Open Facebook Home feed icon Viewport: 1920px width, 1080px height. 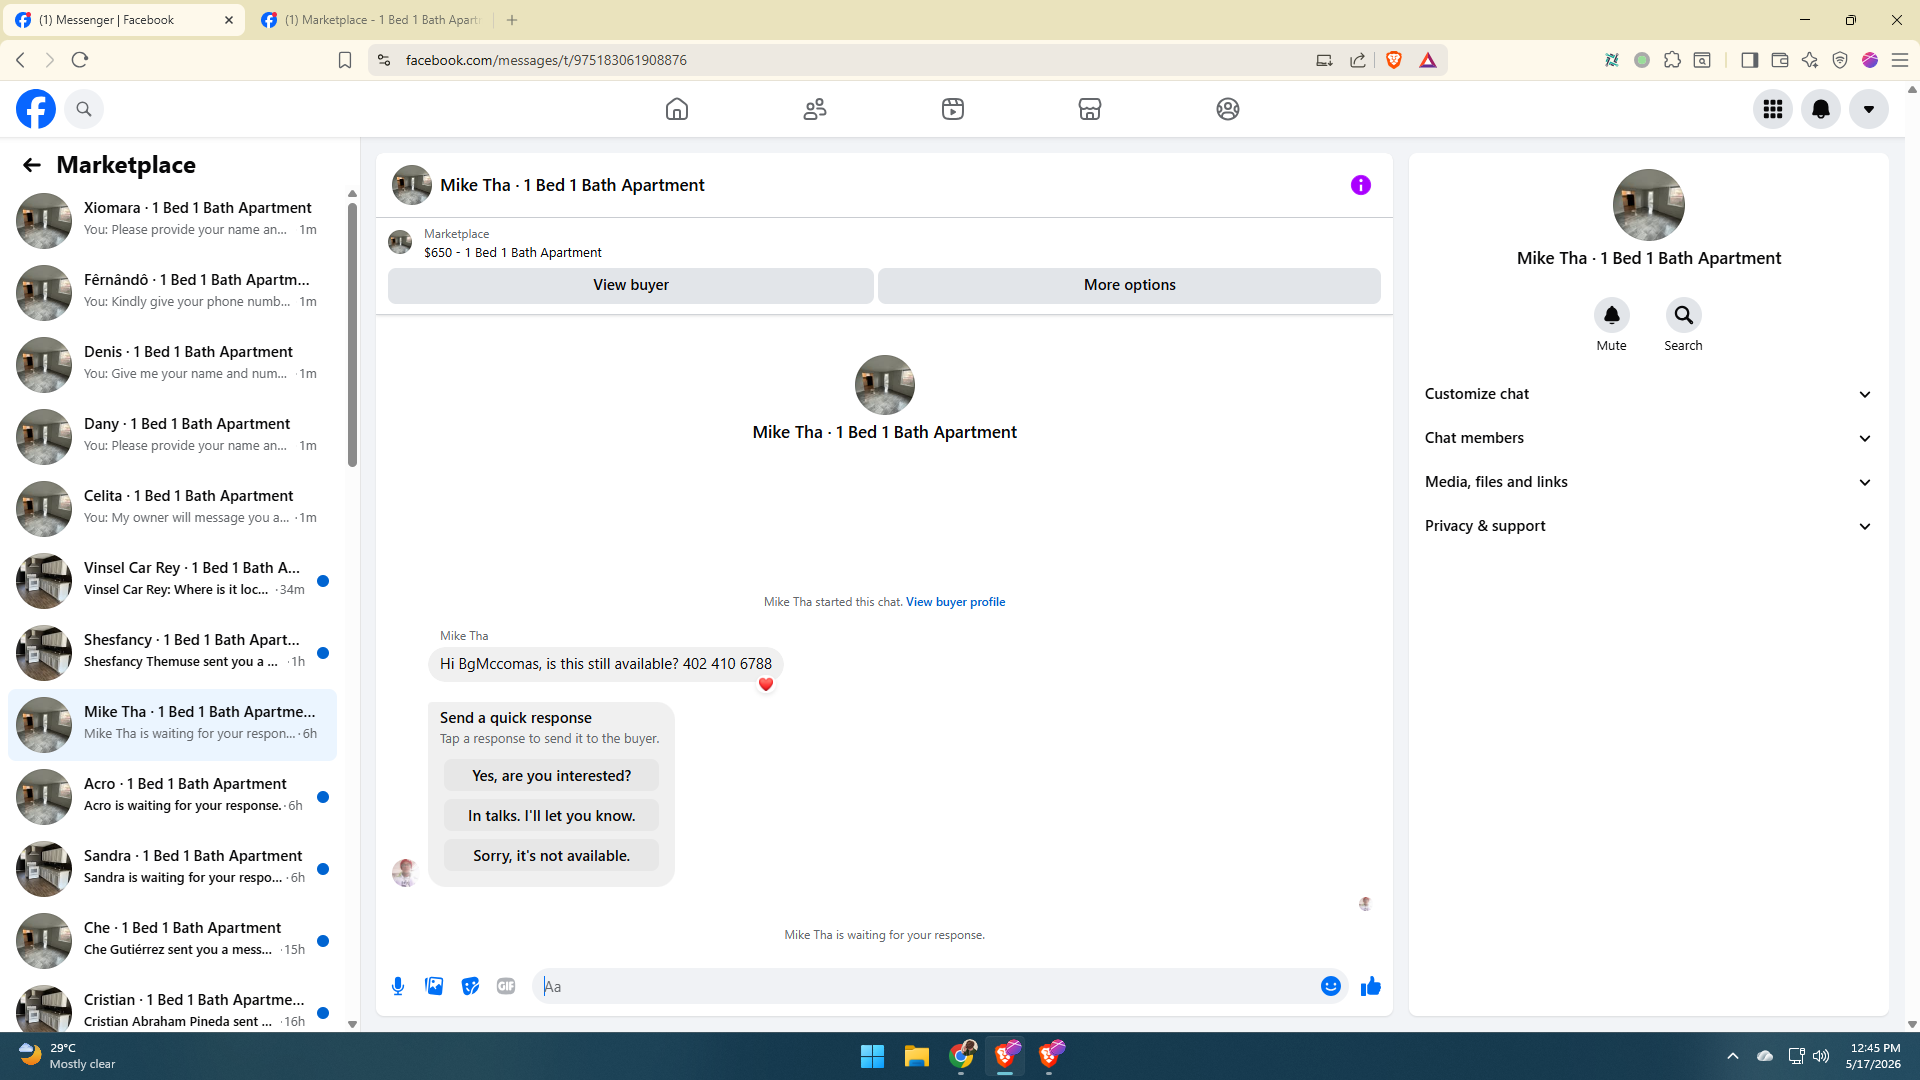pyautogui.click(x=677, y=109)
